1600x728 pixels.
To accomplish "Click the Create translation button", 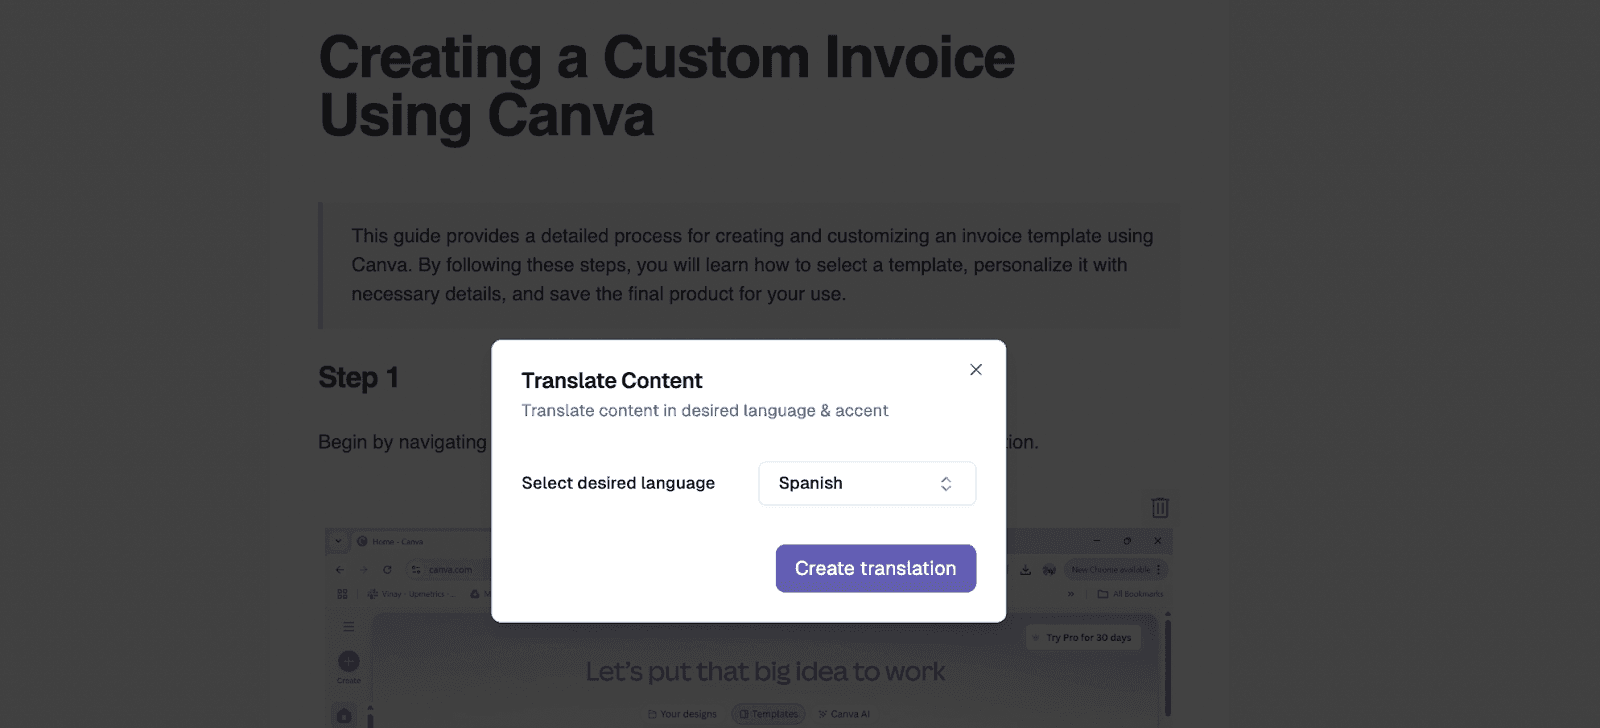I will point(875,568).
